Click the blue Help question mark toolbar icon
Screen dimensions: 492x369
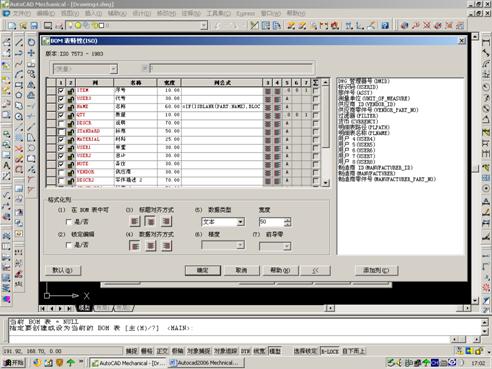[x=385, y=25]
